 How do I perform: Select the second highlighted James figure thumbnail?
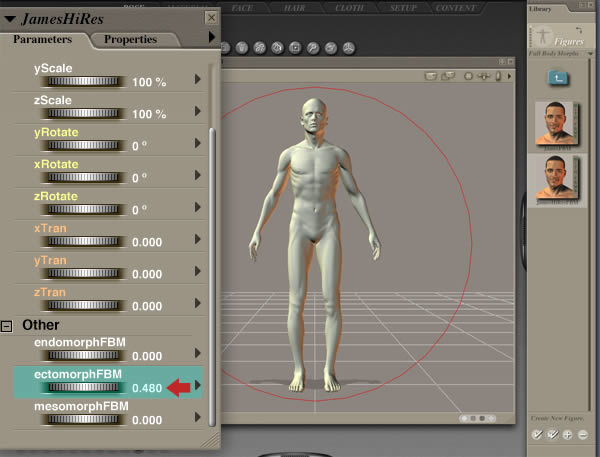point(557,177)
